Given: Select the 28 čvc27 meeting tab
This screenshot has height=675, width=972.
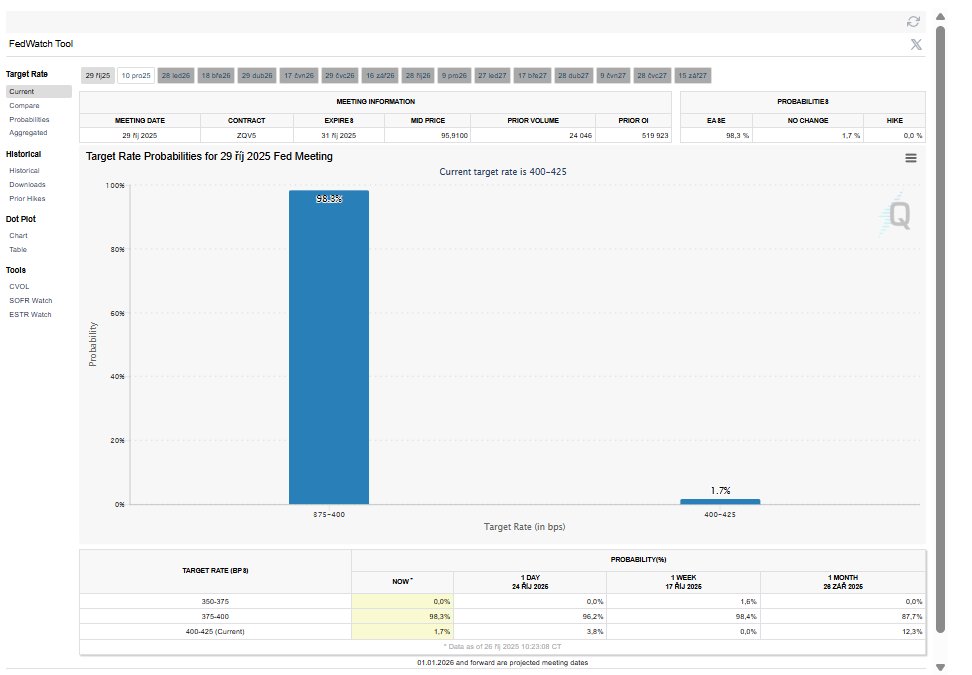Looking at the screenshot, I should pyautogui.click(x=652, y=76).
